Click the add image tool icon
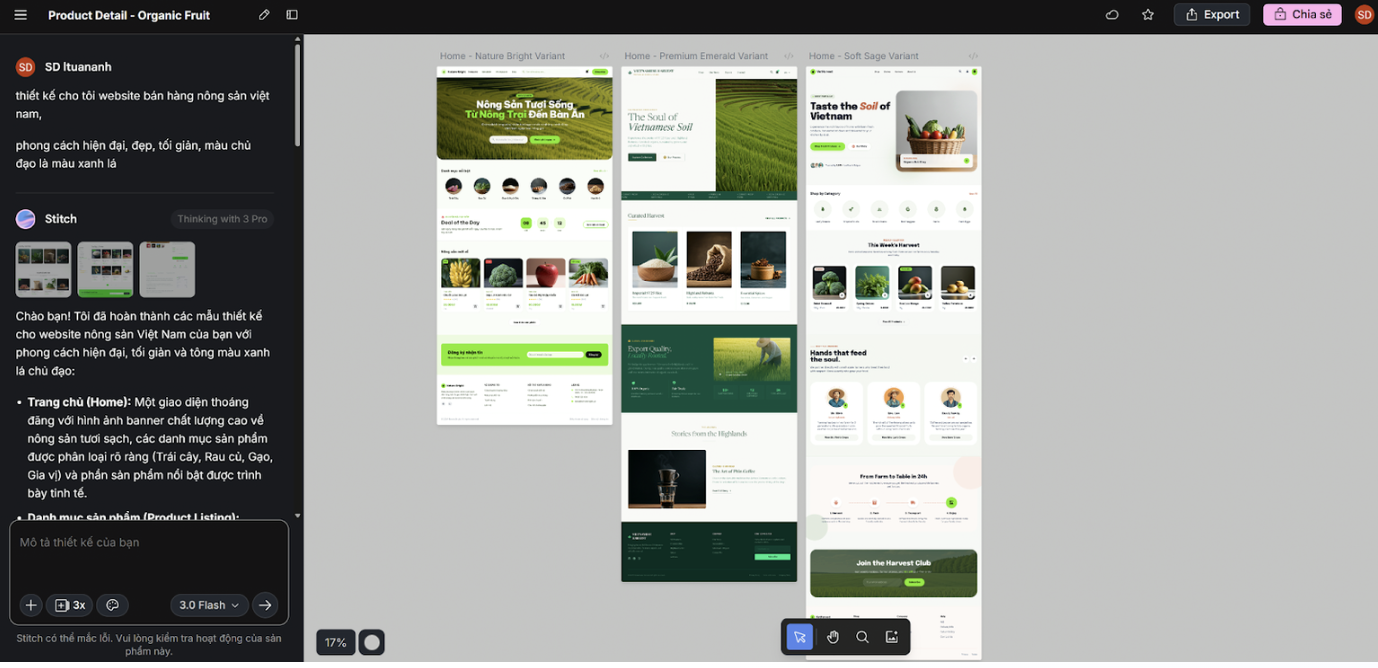The height and width of the screenshot is (668, 1378). [892, 637]
